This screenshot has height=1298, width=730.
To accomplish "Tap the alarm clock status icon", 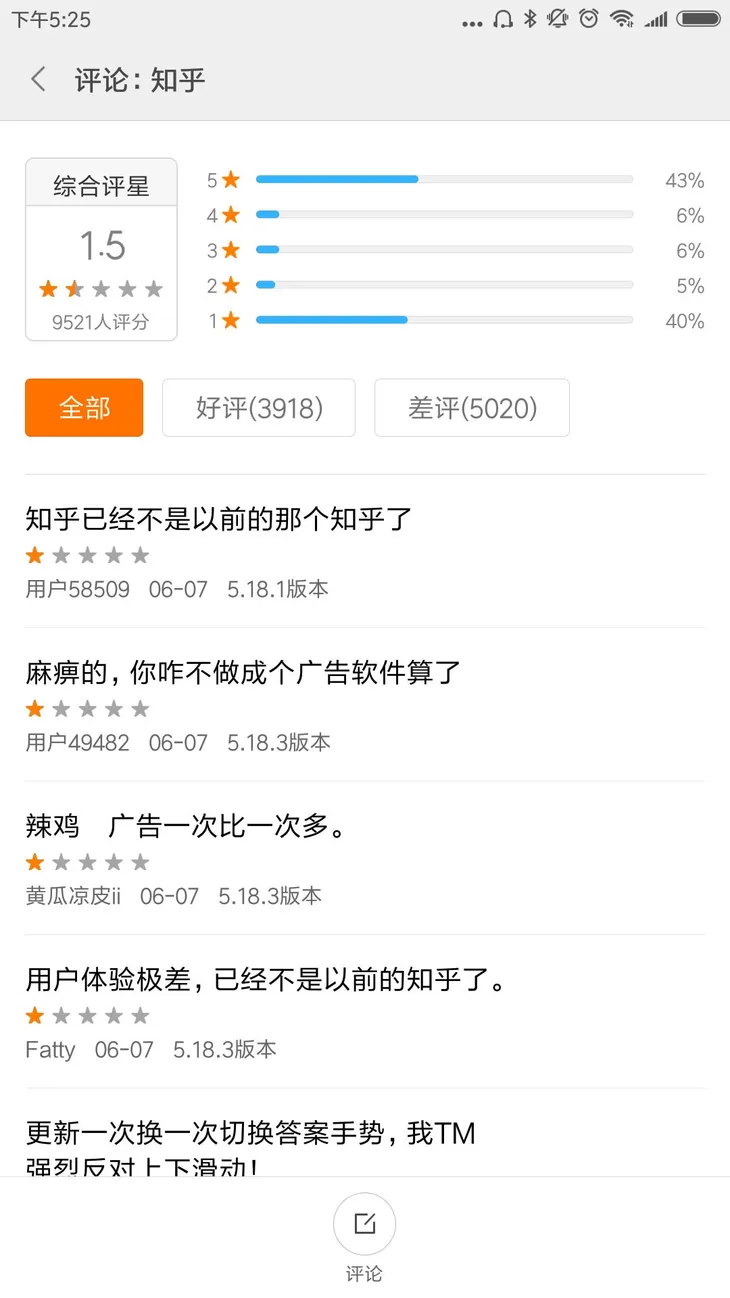I will tap(589, 19).
